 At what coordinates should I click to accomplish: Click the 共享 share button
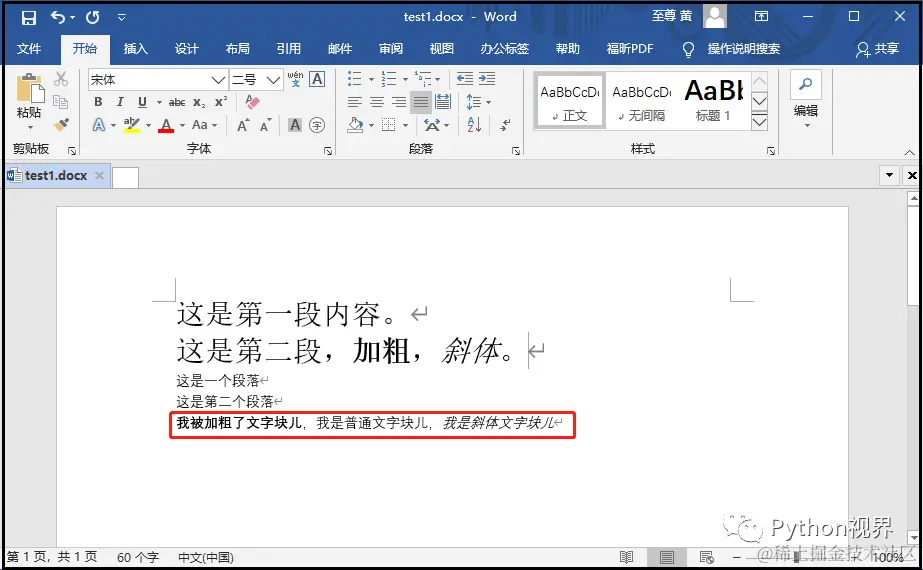[877, 49]
